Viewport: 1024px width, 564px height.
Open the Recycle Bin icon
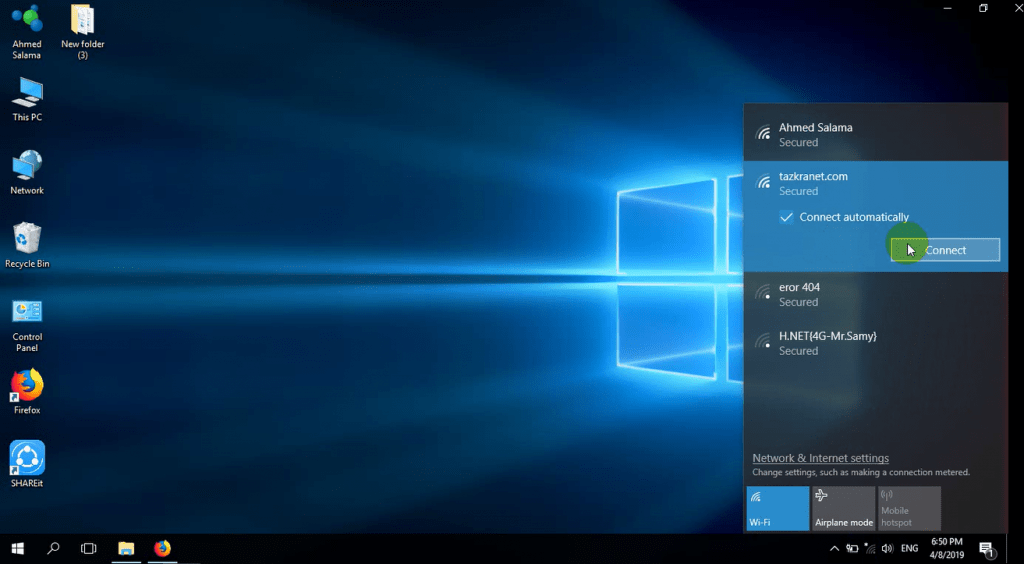point(27,245)
